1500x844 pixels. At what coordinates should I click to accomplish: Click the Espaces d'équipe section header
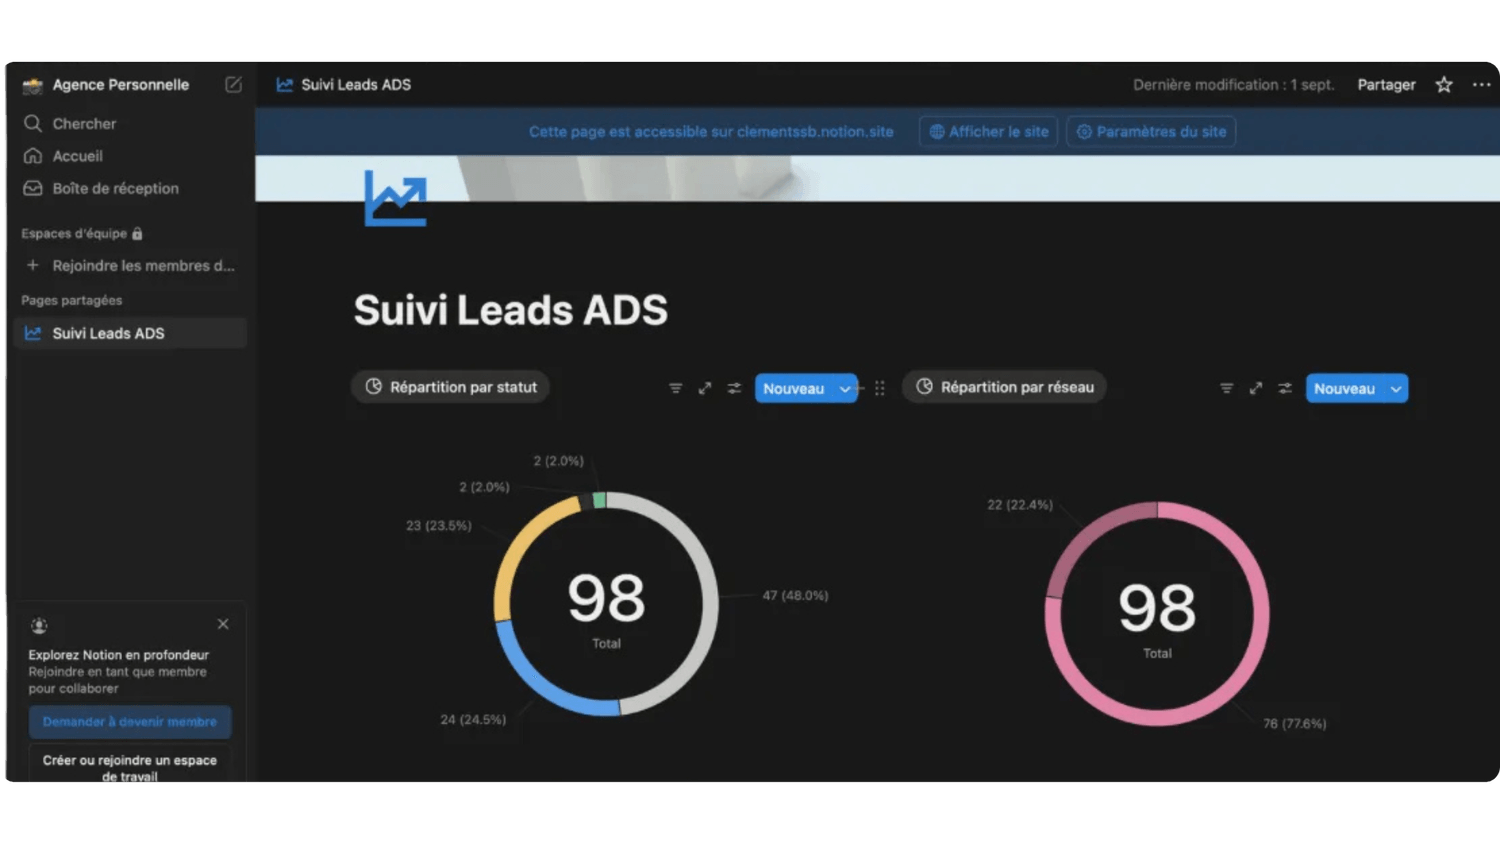(x=74, y=234)
